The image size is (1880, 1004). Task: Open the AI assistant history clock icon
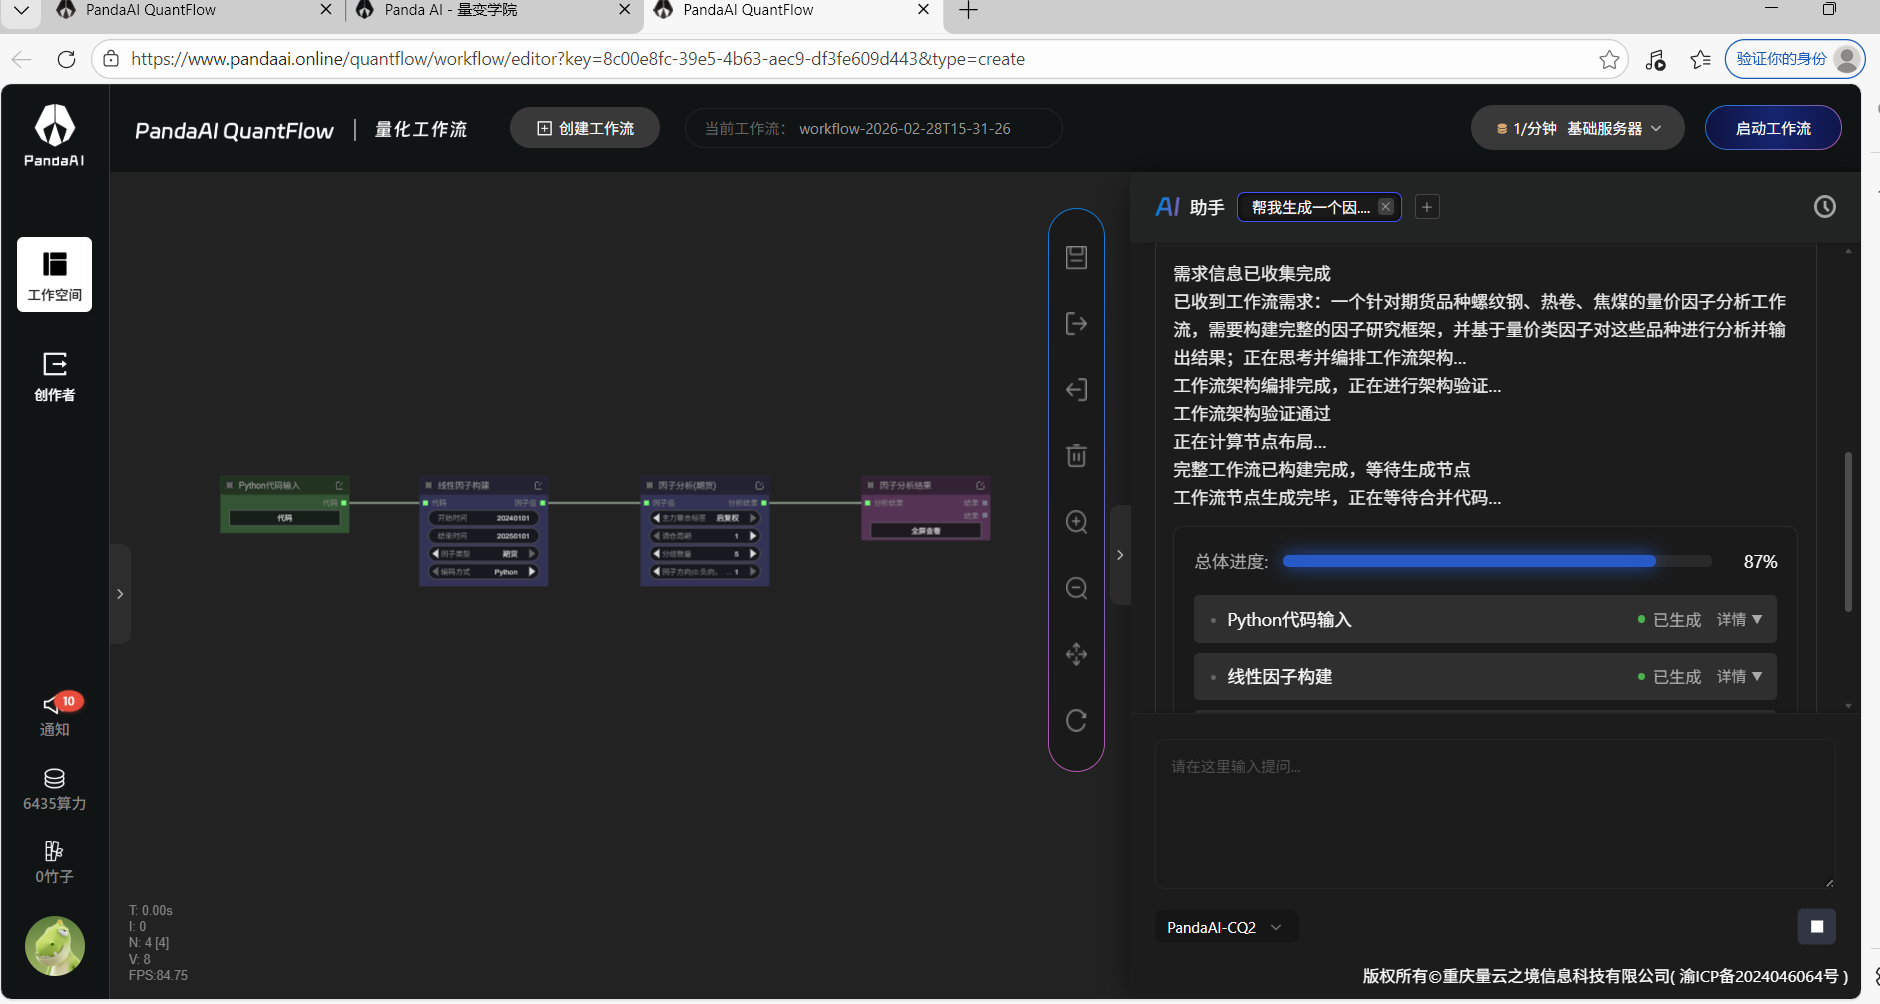click(x=1824, y=207)
